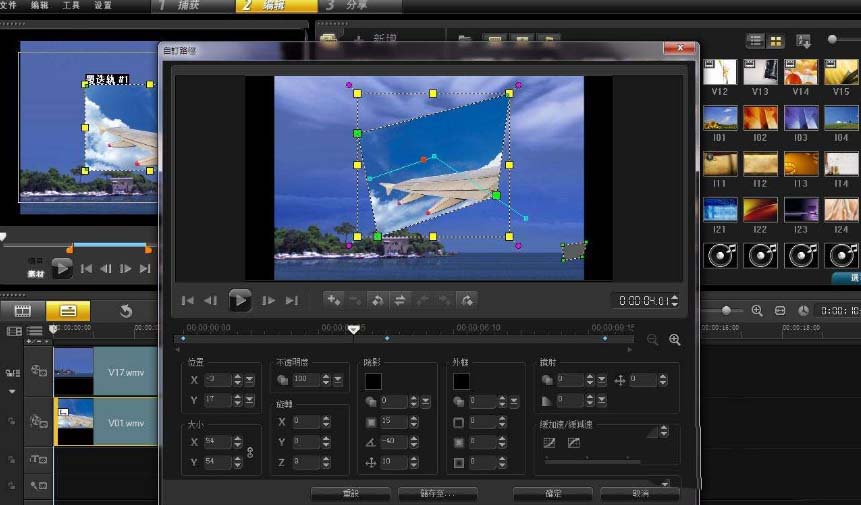
Task: Open the position X slider dropdown
Action: 250,380
